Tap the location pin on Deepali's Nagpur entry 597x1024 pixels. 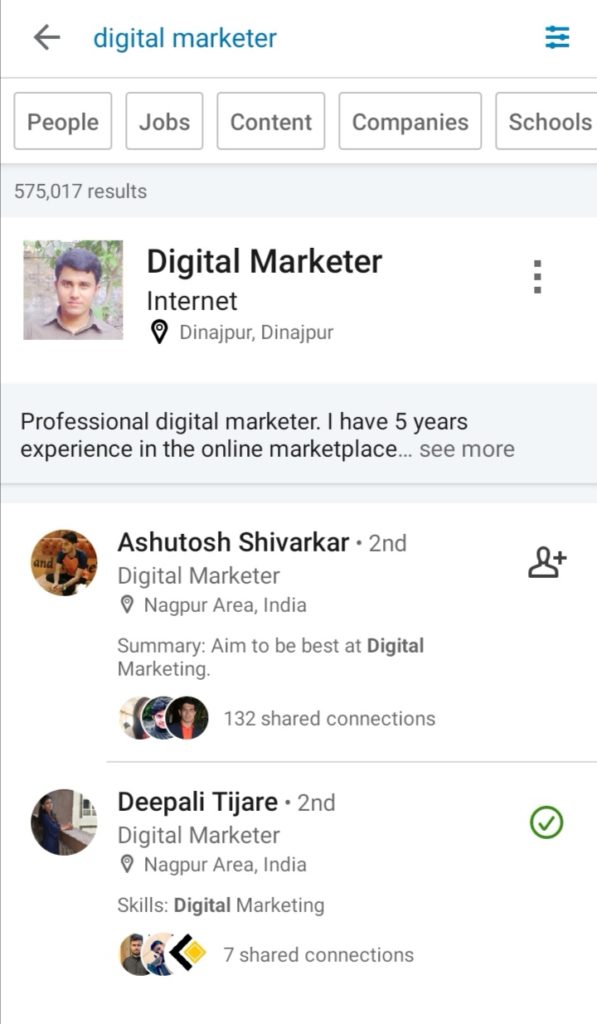tap(129, 864)
